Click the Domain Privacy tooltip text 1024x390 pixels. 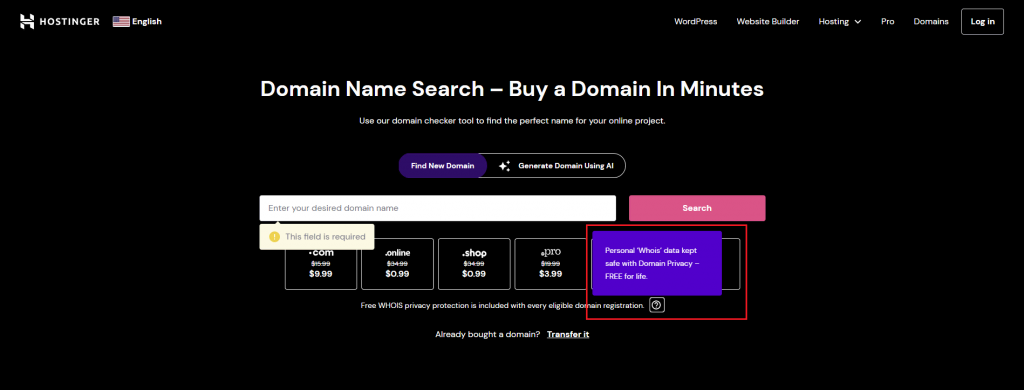point(652,263)
